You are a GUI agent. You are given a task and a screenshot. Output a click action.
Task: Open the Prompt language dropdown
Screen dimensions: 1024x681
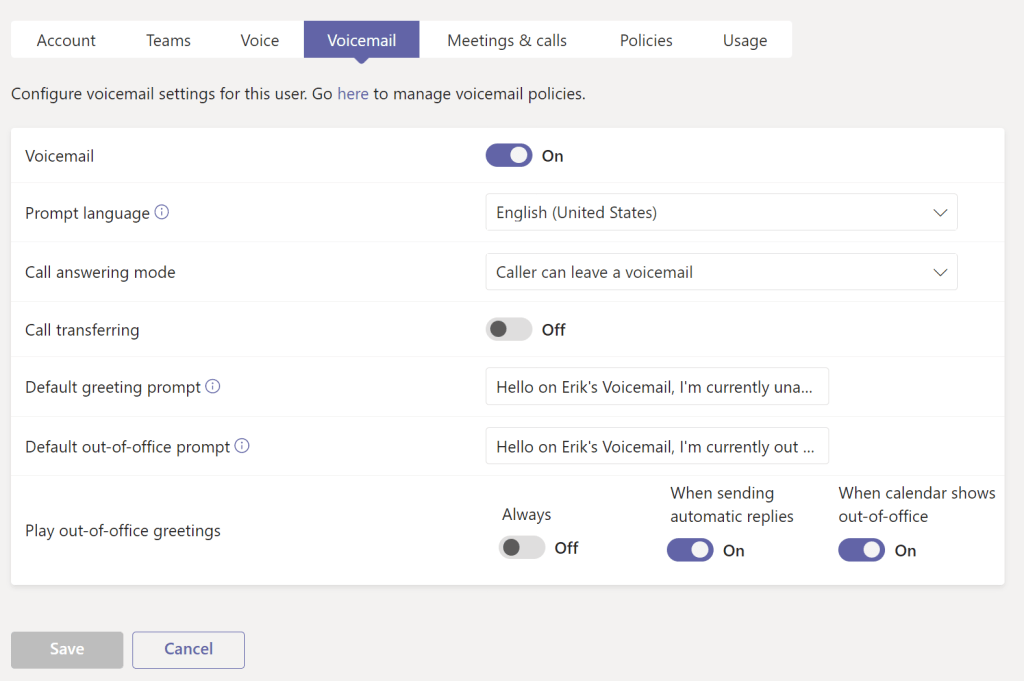[x=721, y=213]
